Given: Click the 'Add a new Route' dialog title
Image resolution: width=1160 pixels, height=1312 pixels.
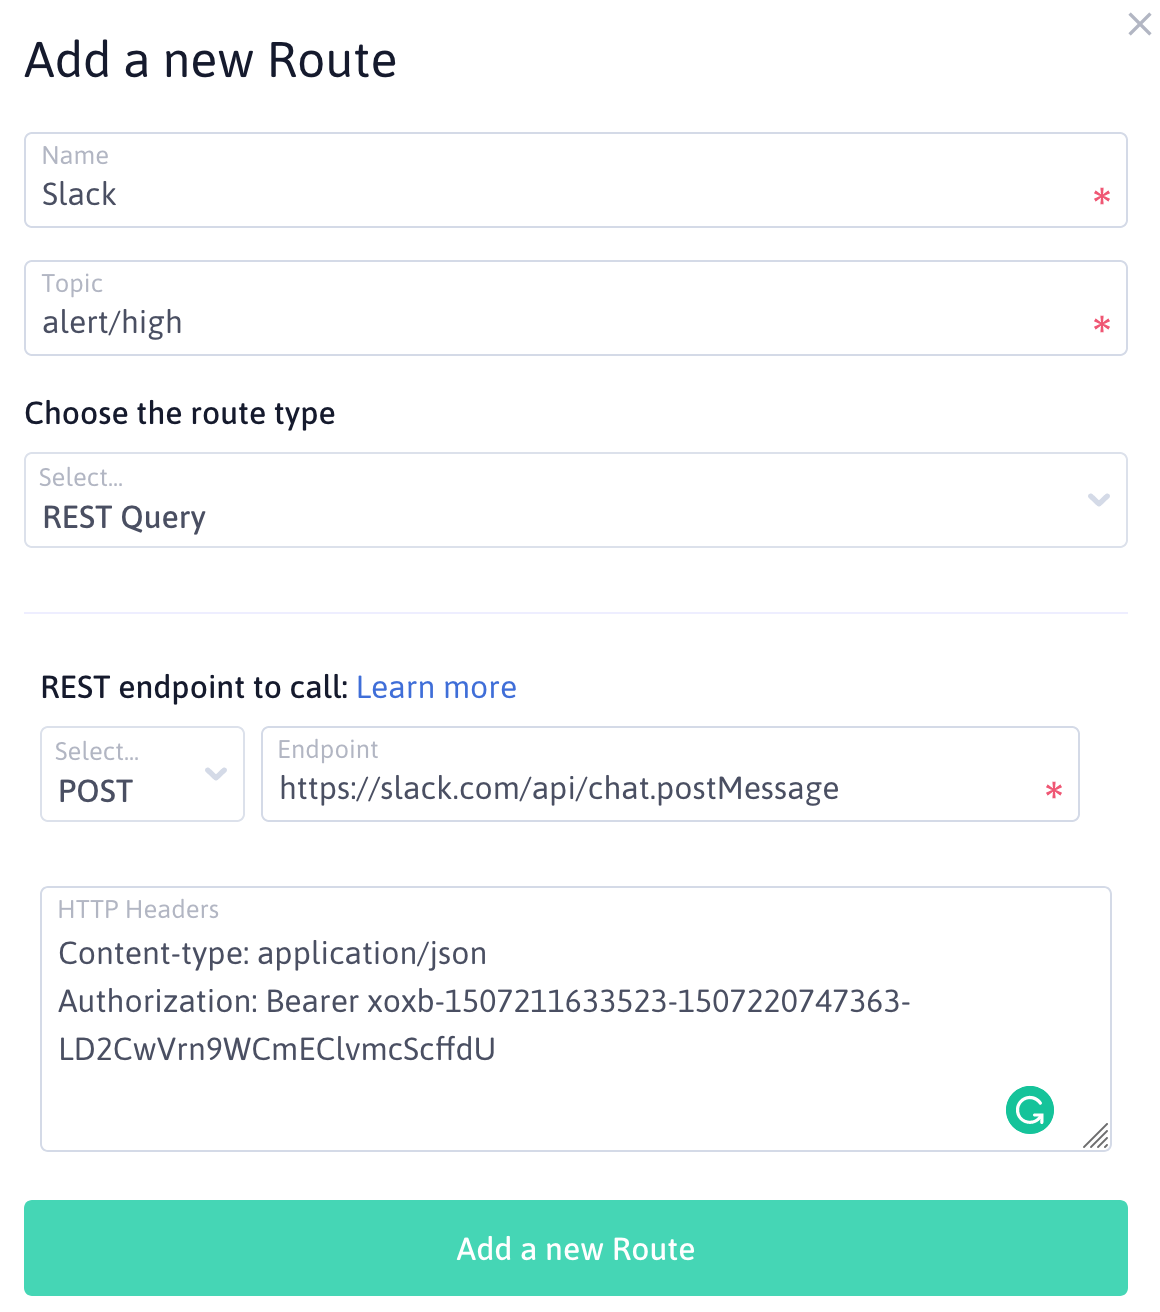Looking at the screenshot, I should click(211, 60).
